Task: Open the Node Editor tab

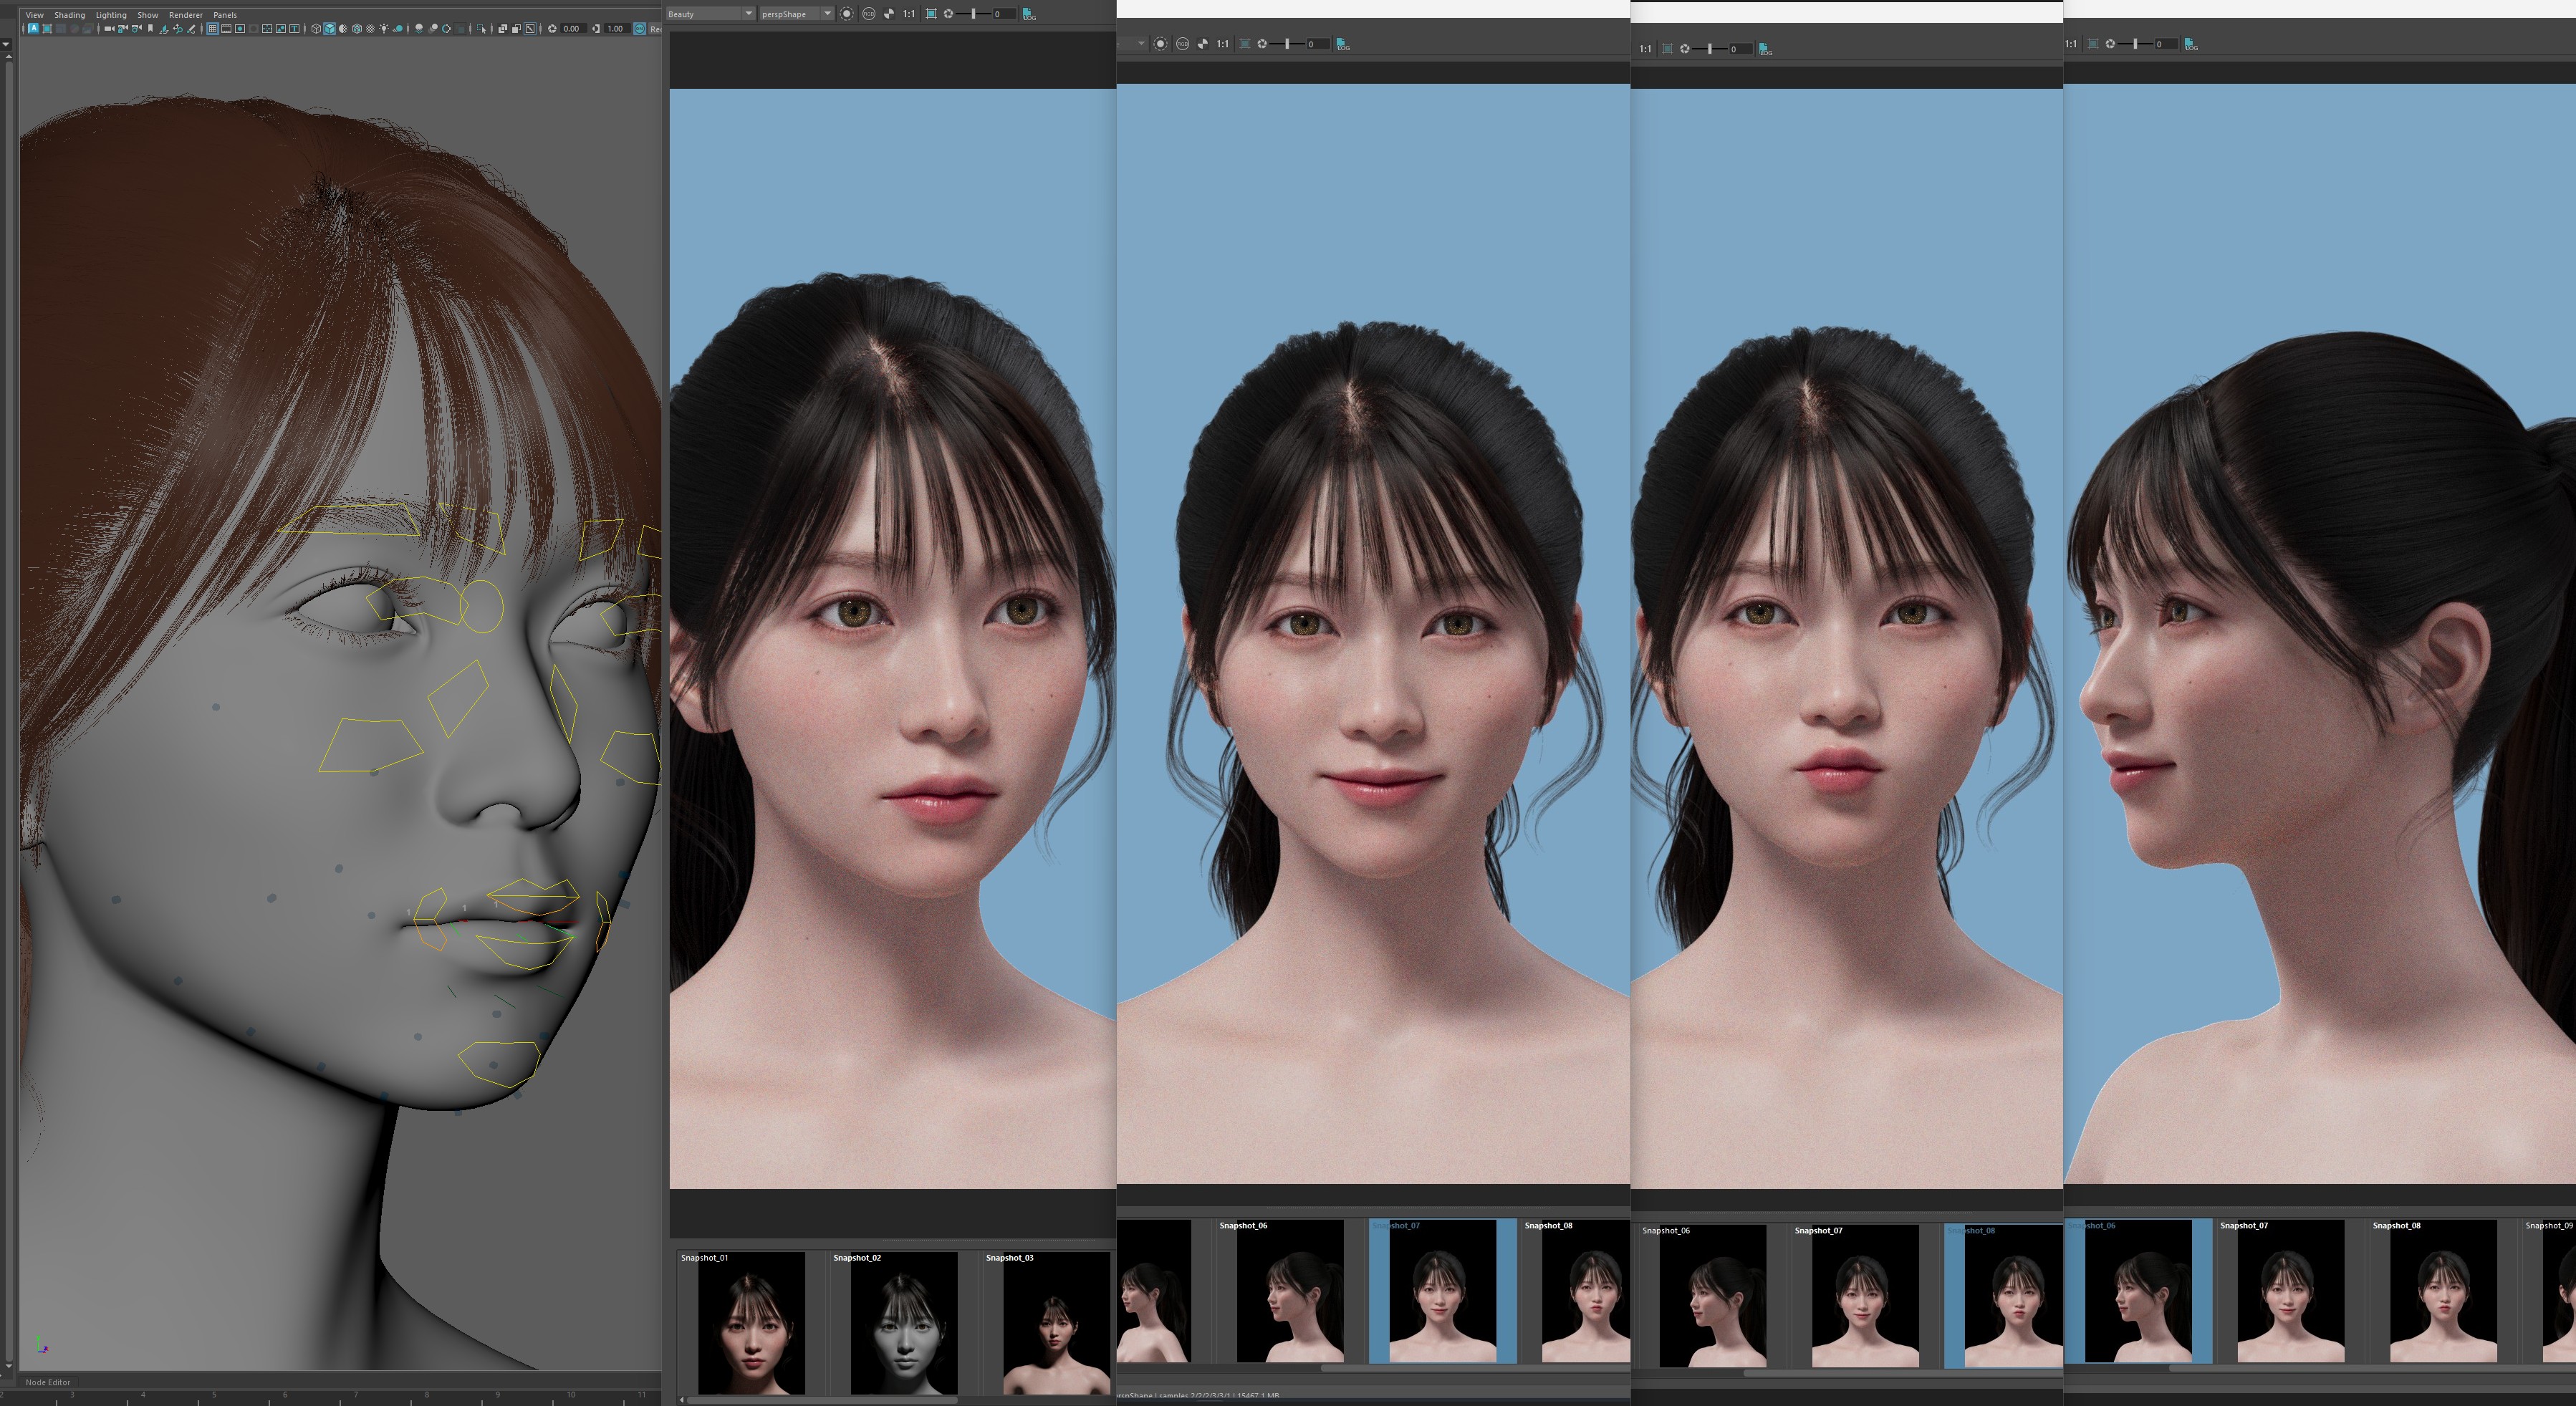Action: coord(48,1382)
